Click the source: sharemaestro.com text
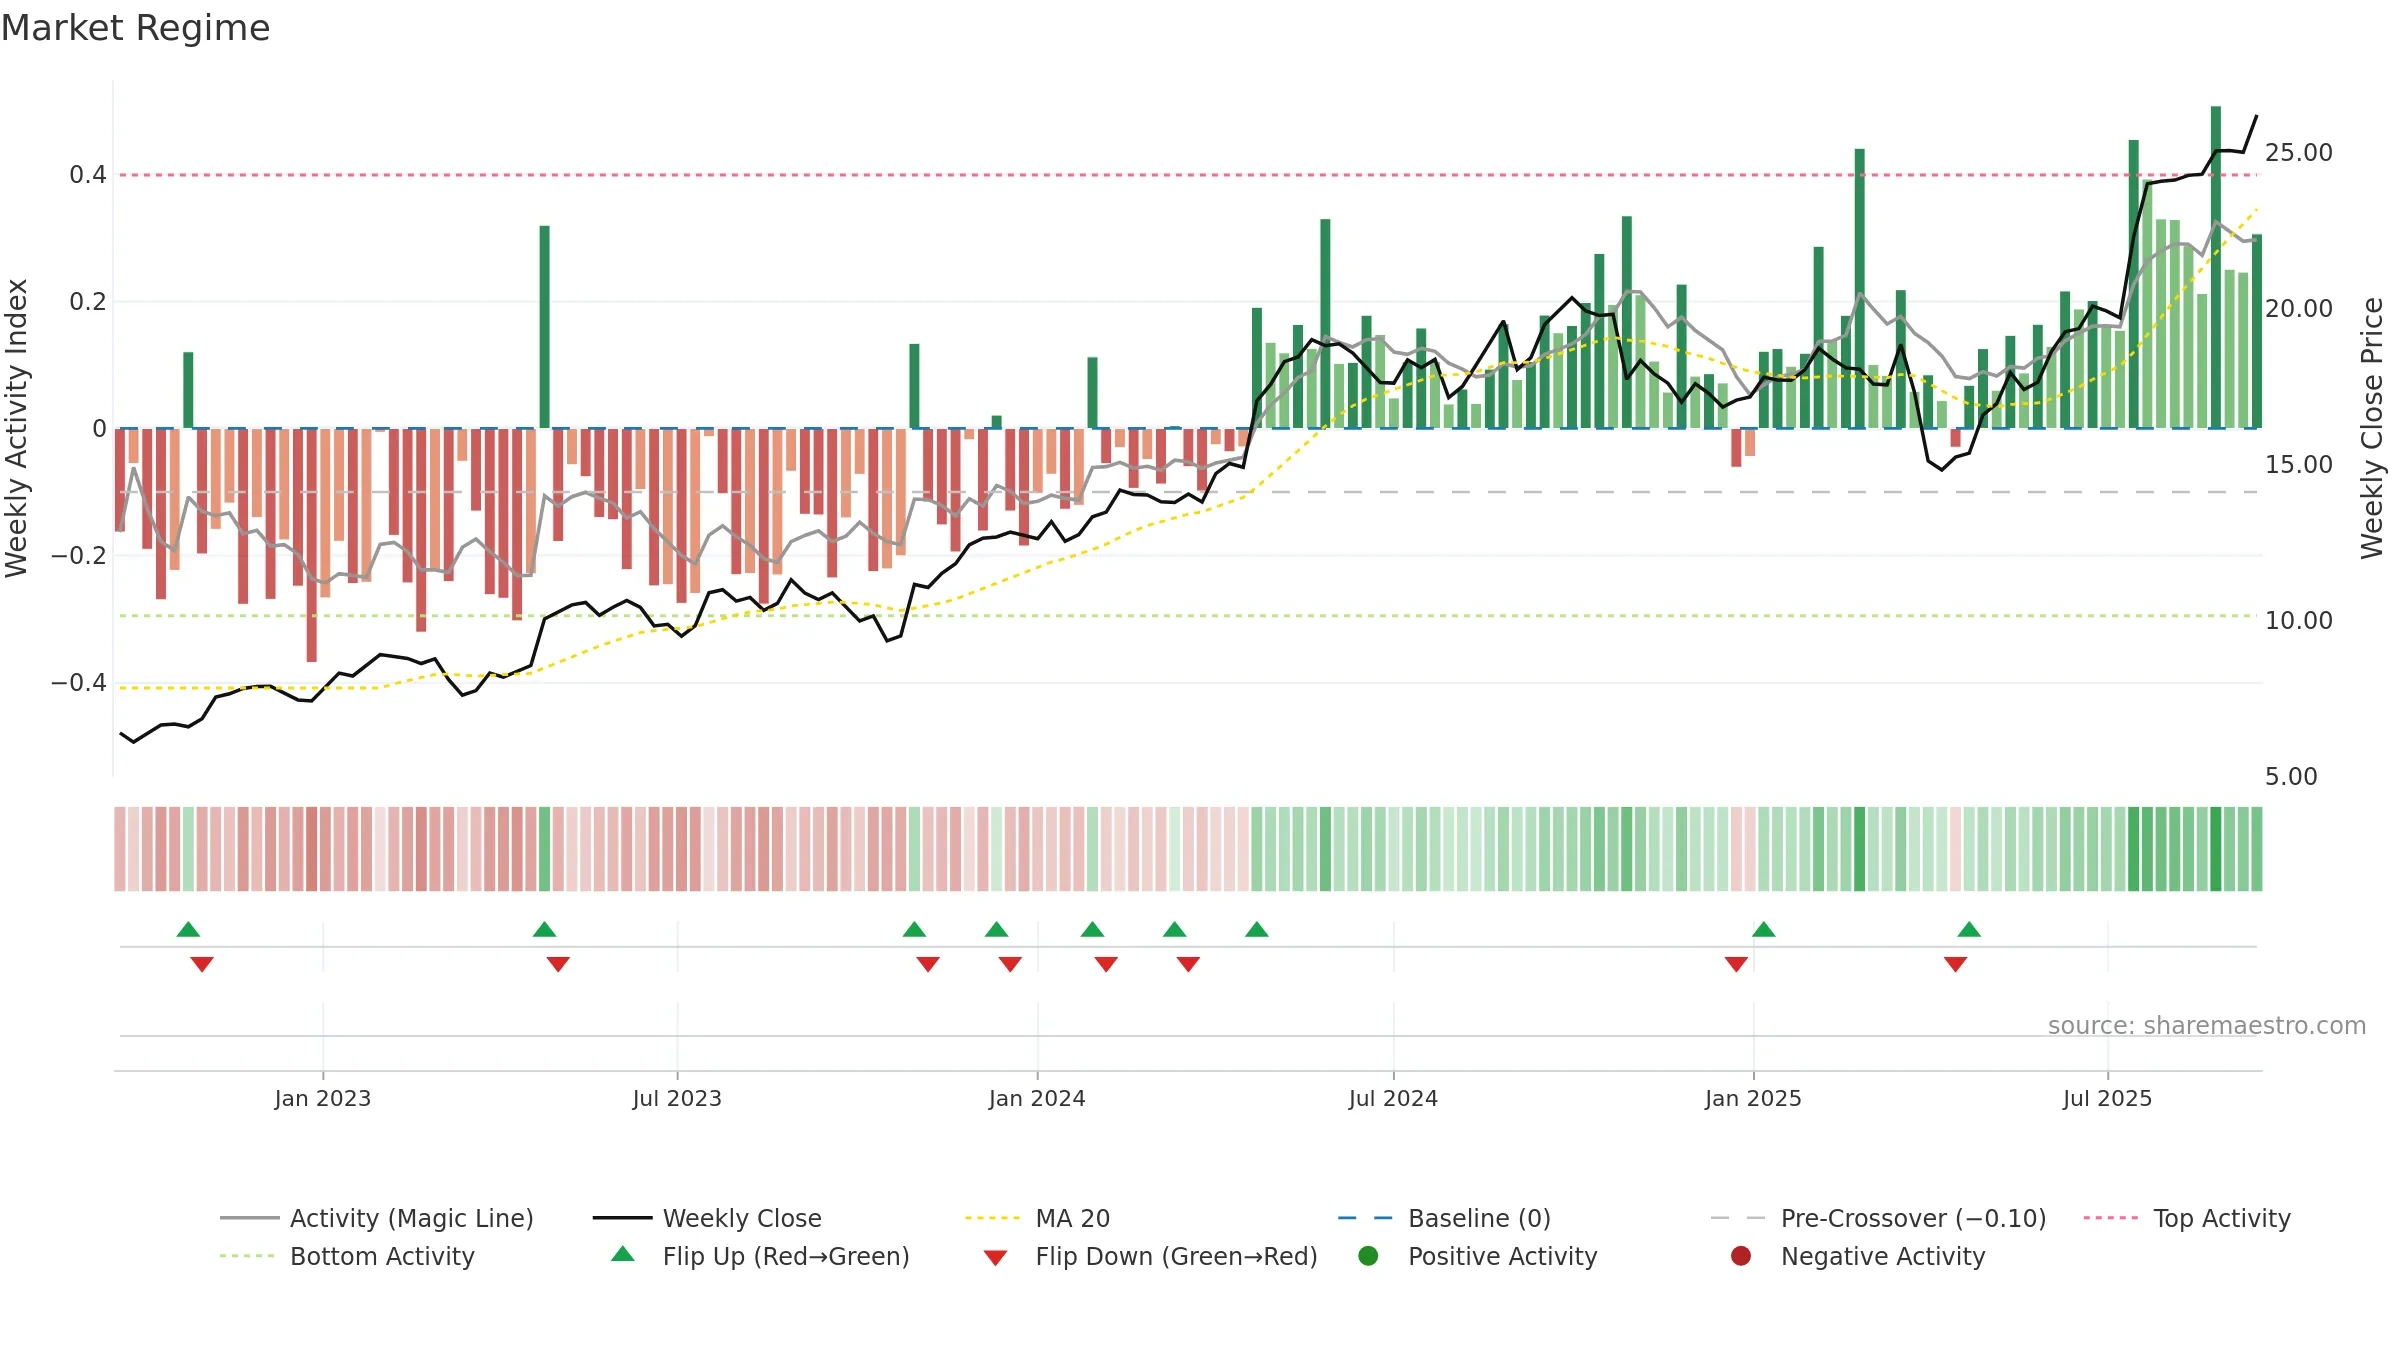Screen dimensions: 2400x1350 tap(2207, 1025)
